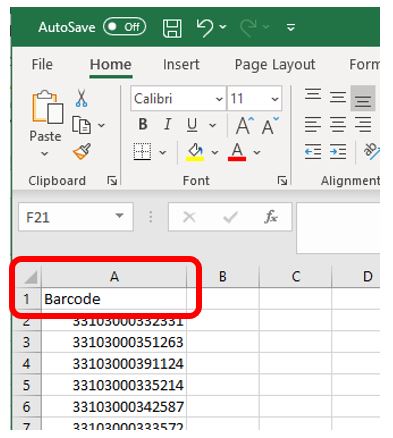The height and width of the screenshot is (438, 393).
Task: Click the Barcode header cell
Action: tap(114, 299)
